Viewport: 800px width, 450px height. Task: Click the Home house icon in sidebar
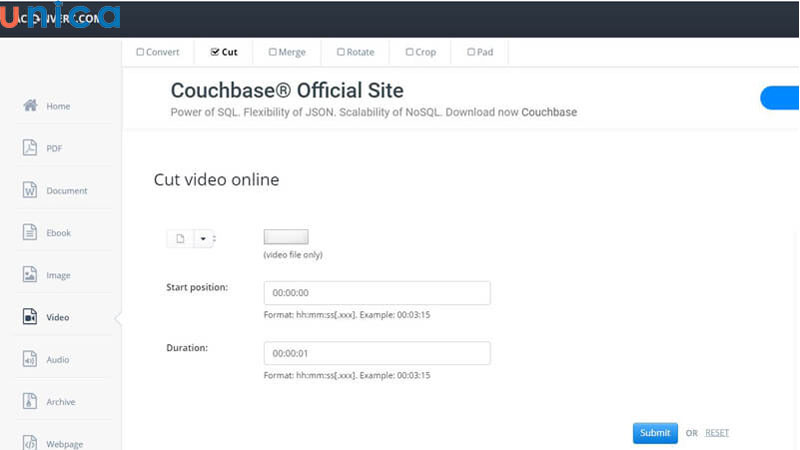30,106
